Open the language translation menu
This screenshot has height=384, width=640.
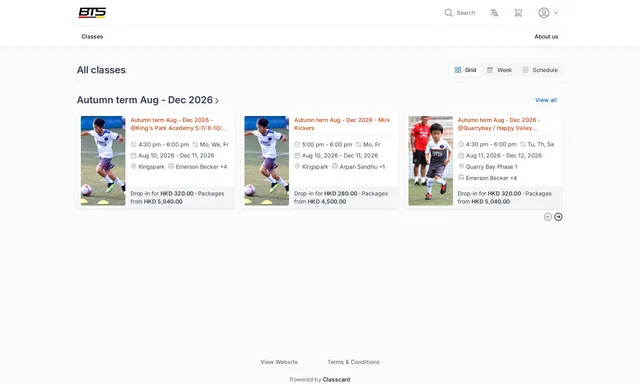click(494, 13)
